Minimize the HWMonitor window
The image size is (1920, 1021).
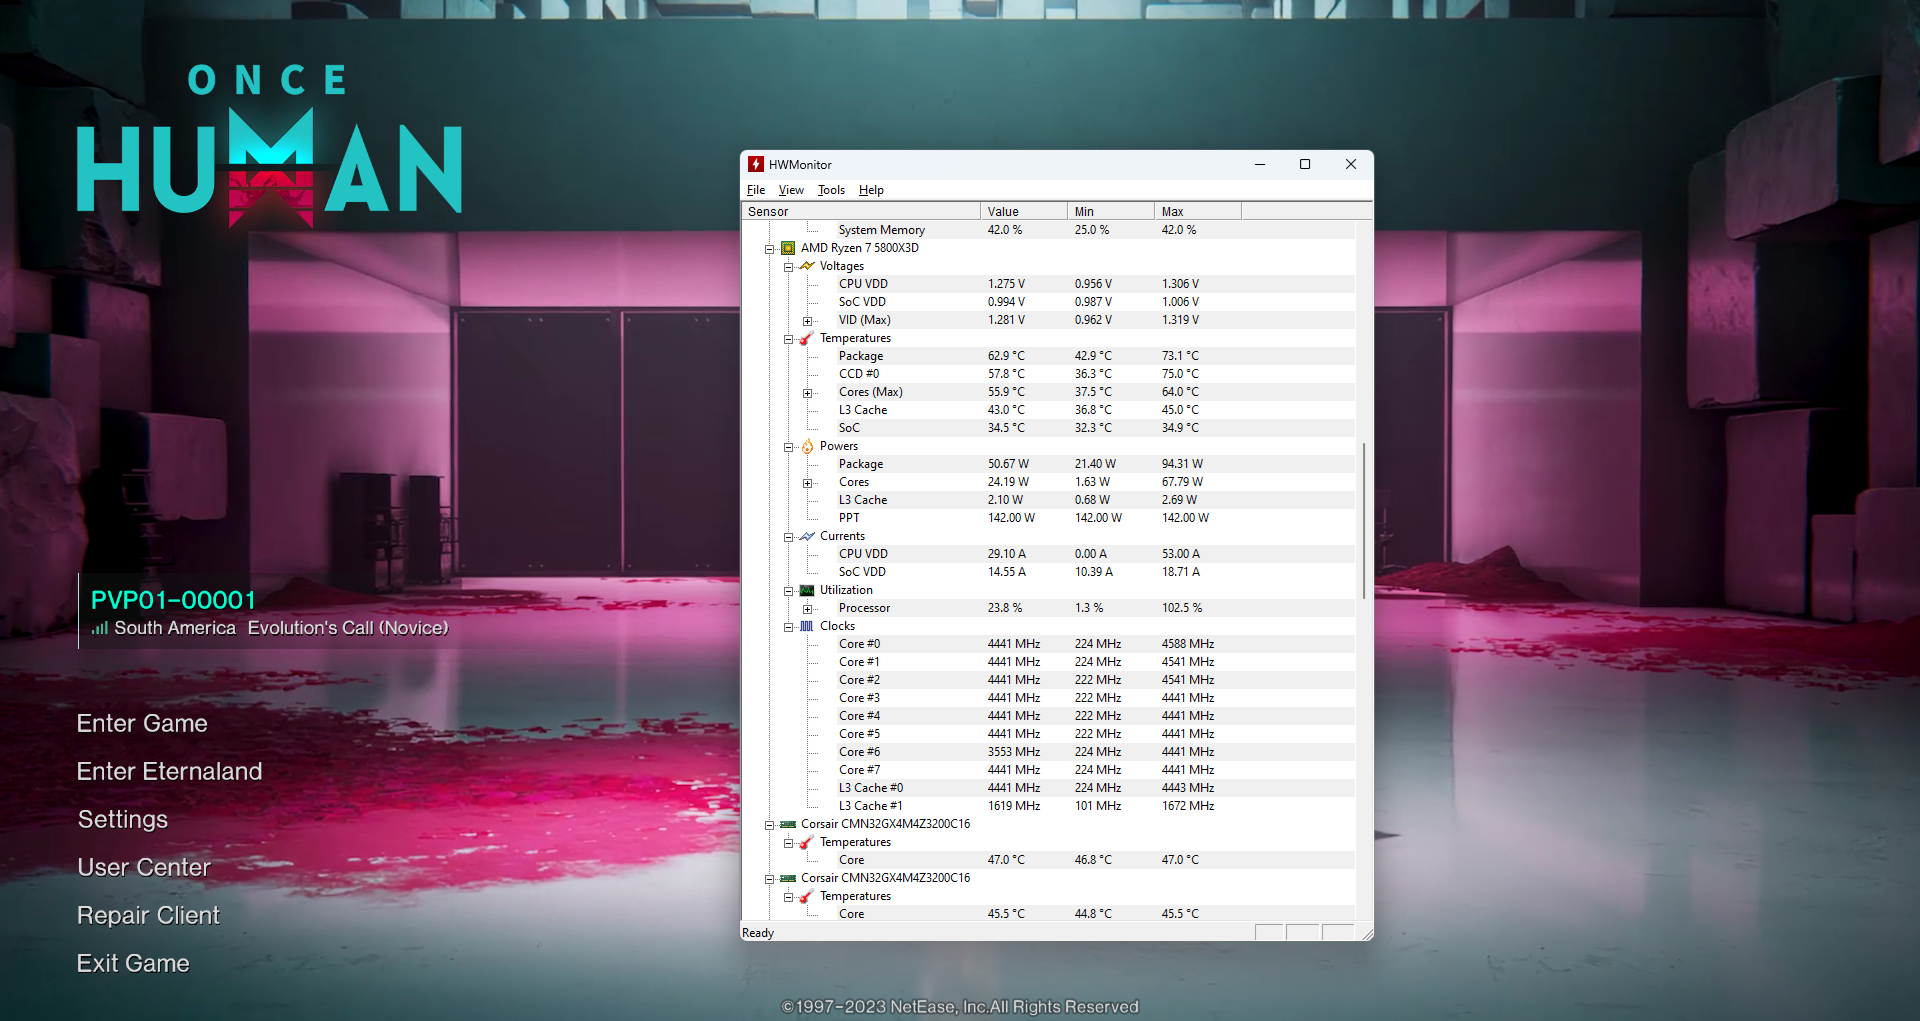pos(1260,164)
